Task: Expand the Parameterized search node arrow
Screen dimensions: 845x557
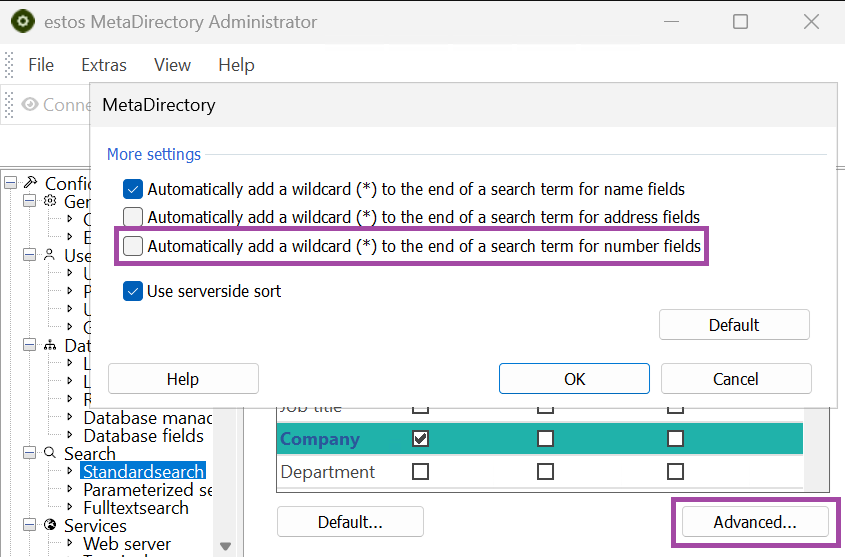Action: (70, 489)
